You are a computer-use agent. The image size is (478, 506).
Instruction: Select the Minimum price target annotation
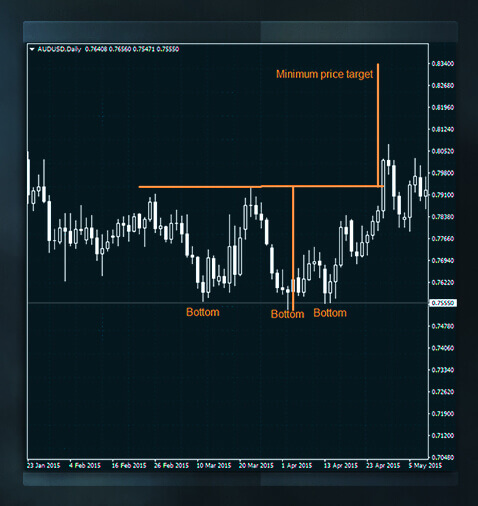[x=324, y=74]
